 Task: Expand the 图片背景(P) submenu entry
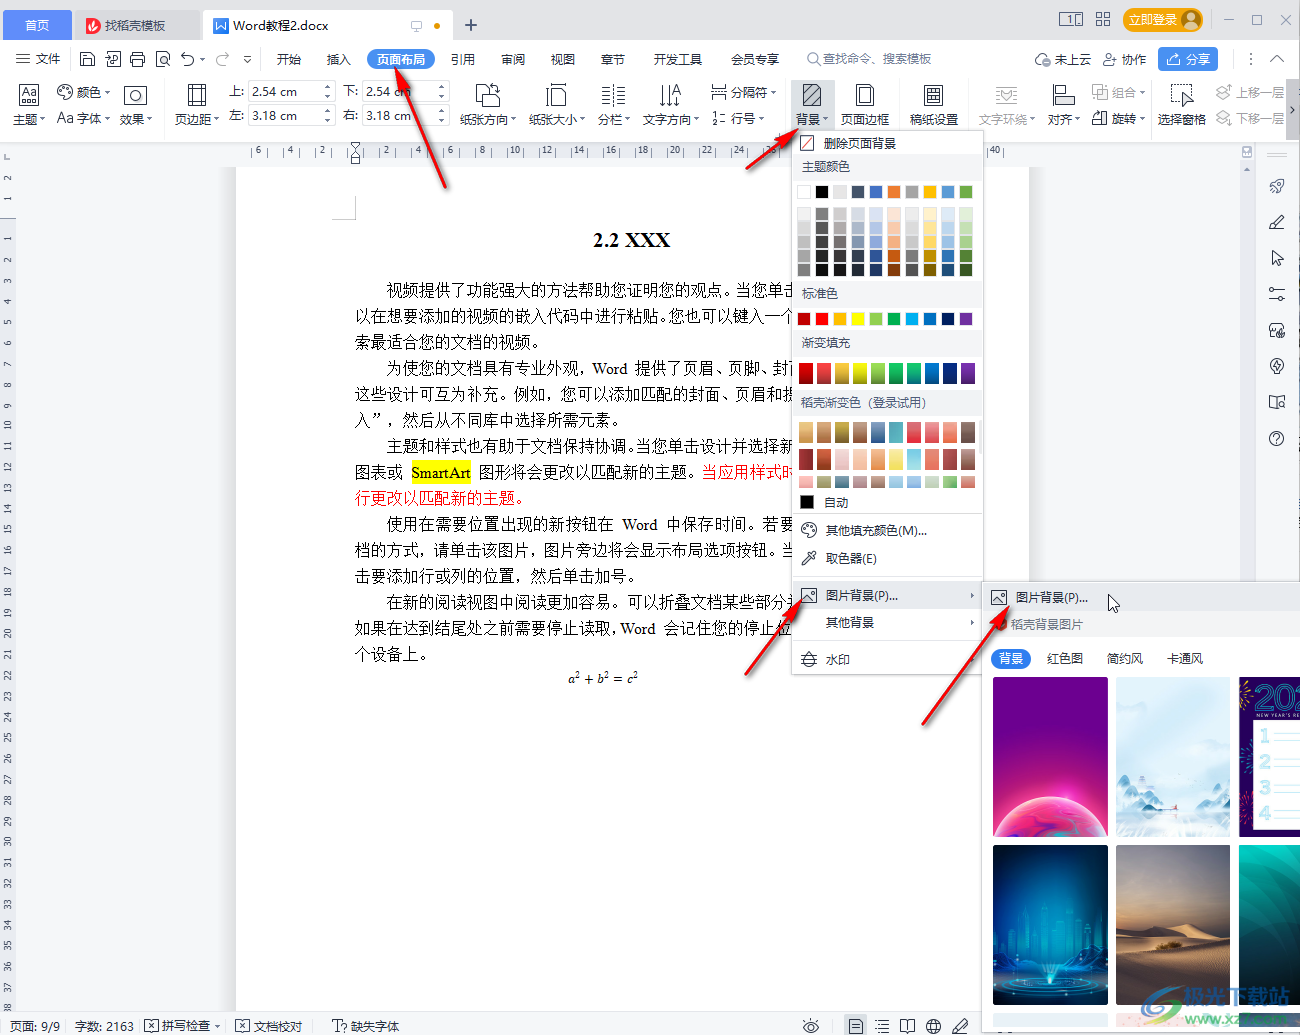point(887,595)
